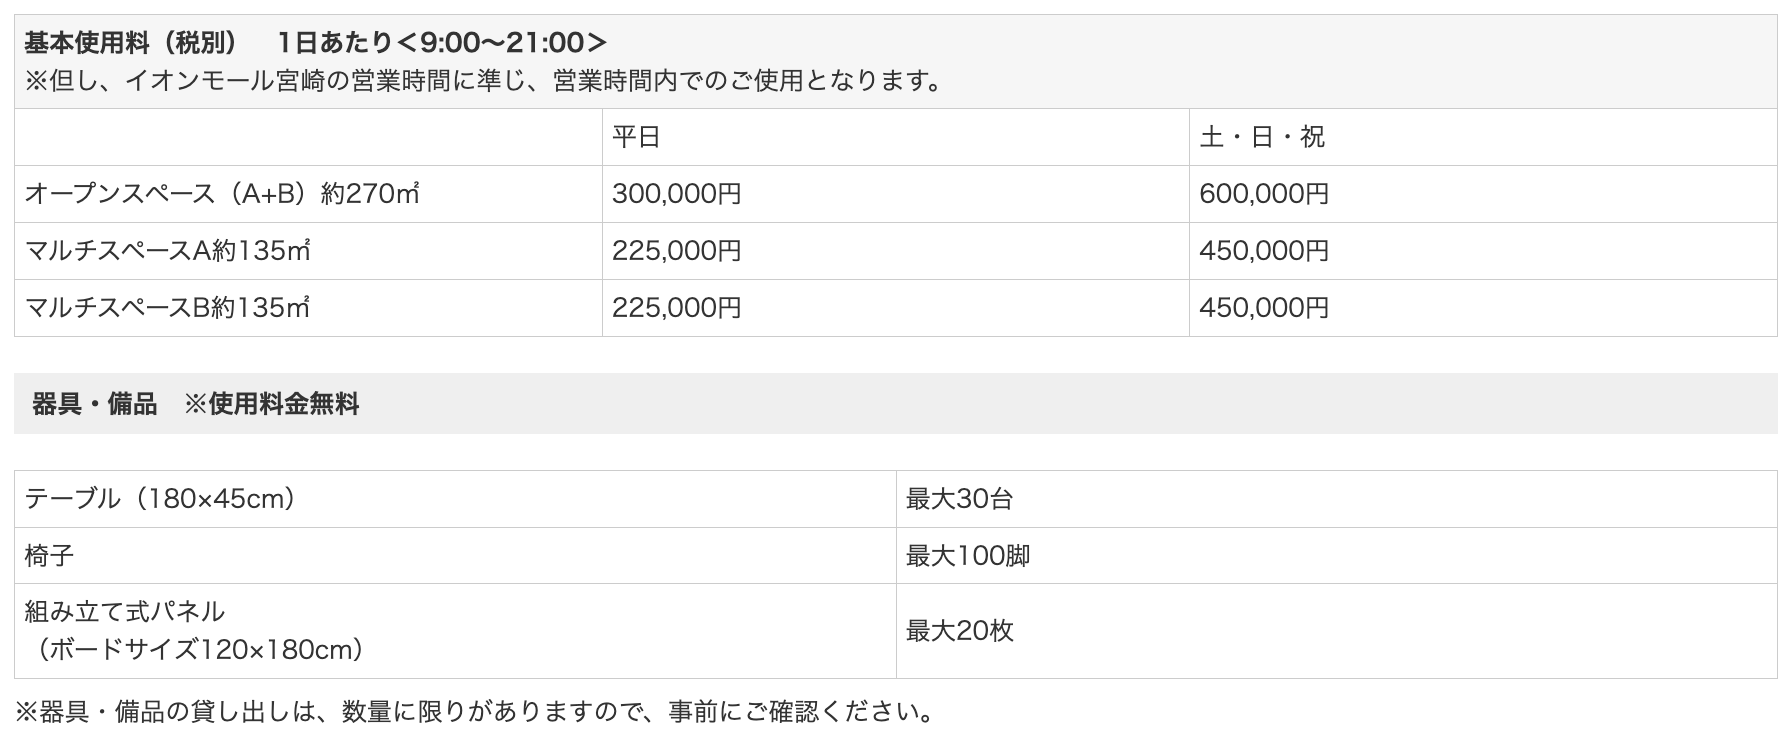This screenshot has width=1792, height=748.
Task: Select the マルチスペースB約135㎡ row label
Action: pyautogui.click(x=167, y=307)
